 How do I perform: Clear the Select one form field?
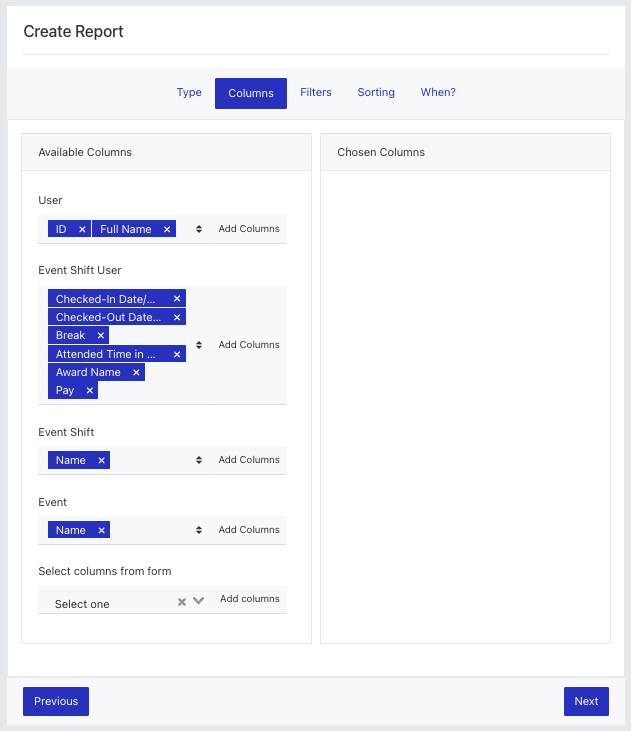coord(182,602)
